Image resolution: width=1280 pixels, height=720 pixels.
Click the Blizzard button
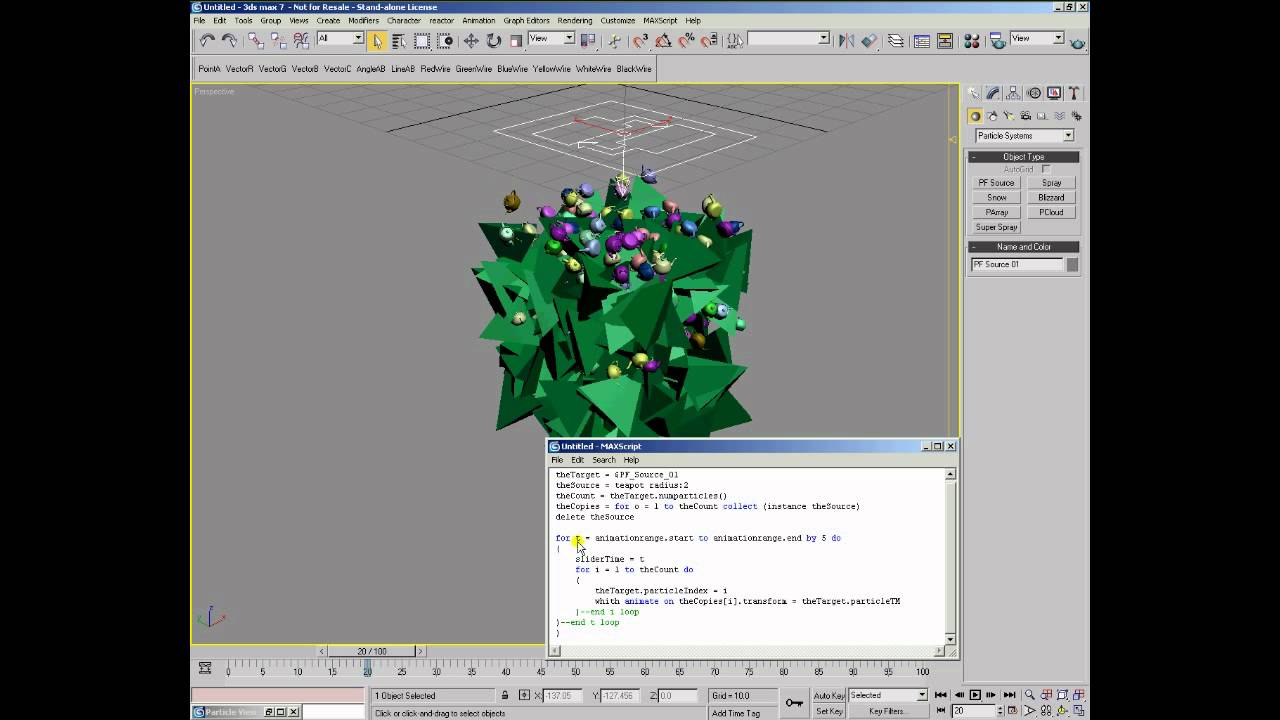[1051, 198]
